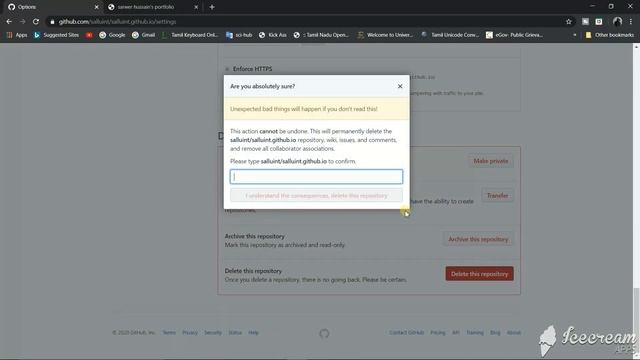The width and height of the screenshot is (640, 360).
Task: Click the second extension icon beside the avatar
Action: [x=599, y=22]
